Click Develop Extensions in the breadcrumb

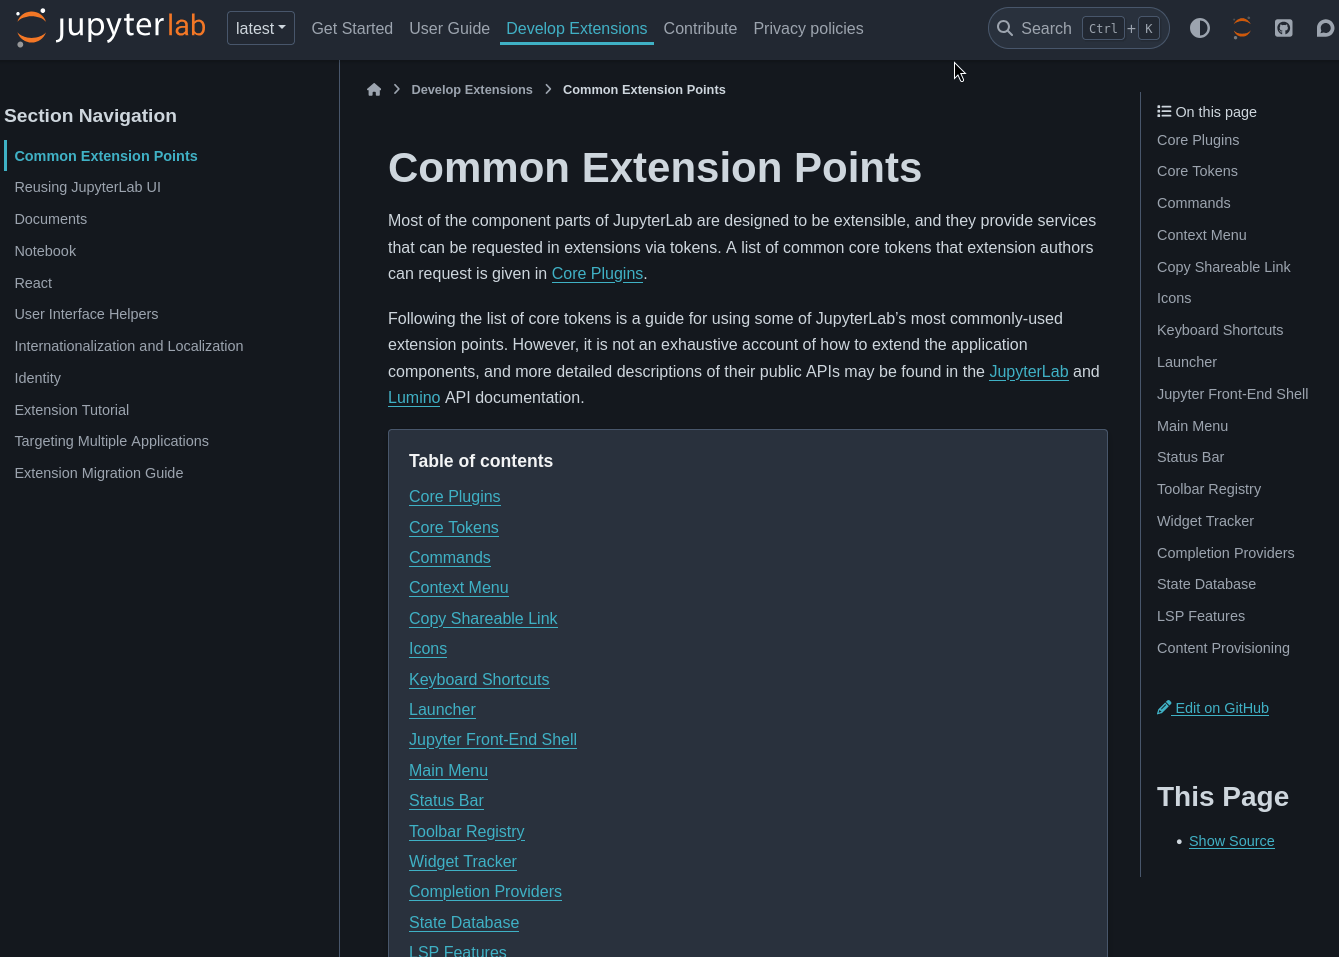[x=472, y=89]
